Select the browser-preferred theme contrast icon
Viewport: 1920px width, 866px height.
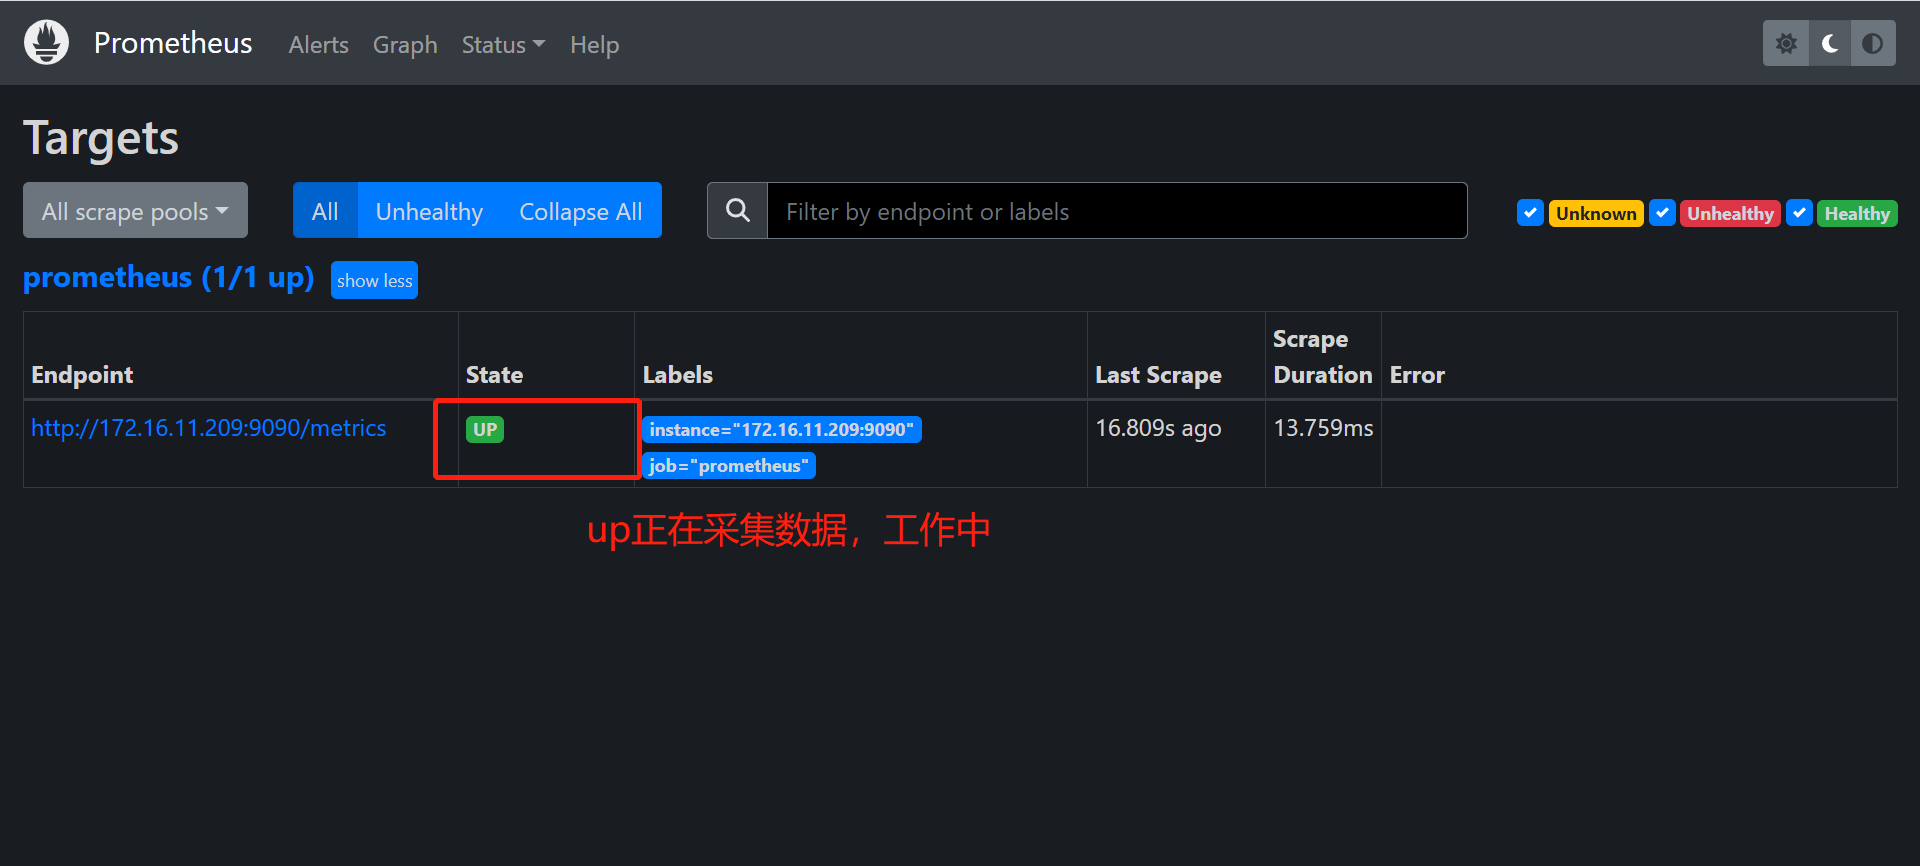(x=1873, y=44)
